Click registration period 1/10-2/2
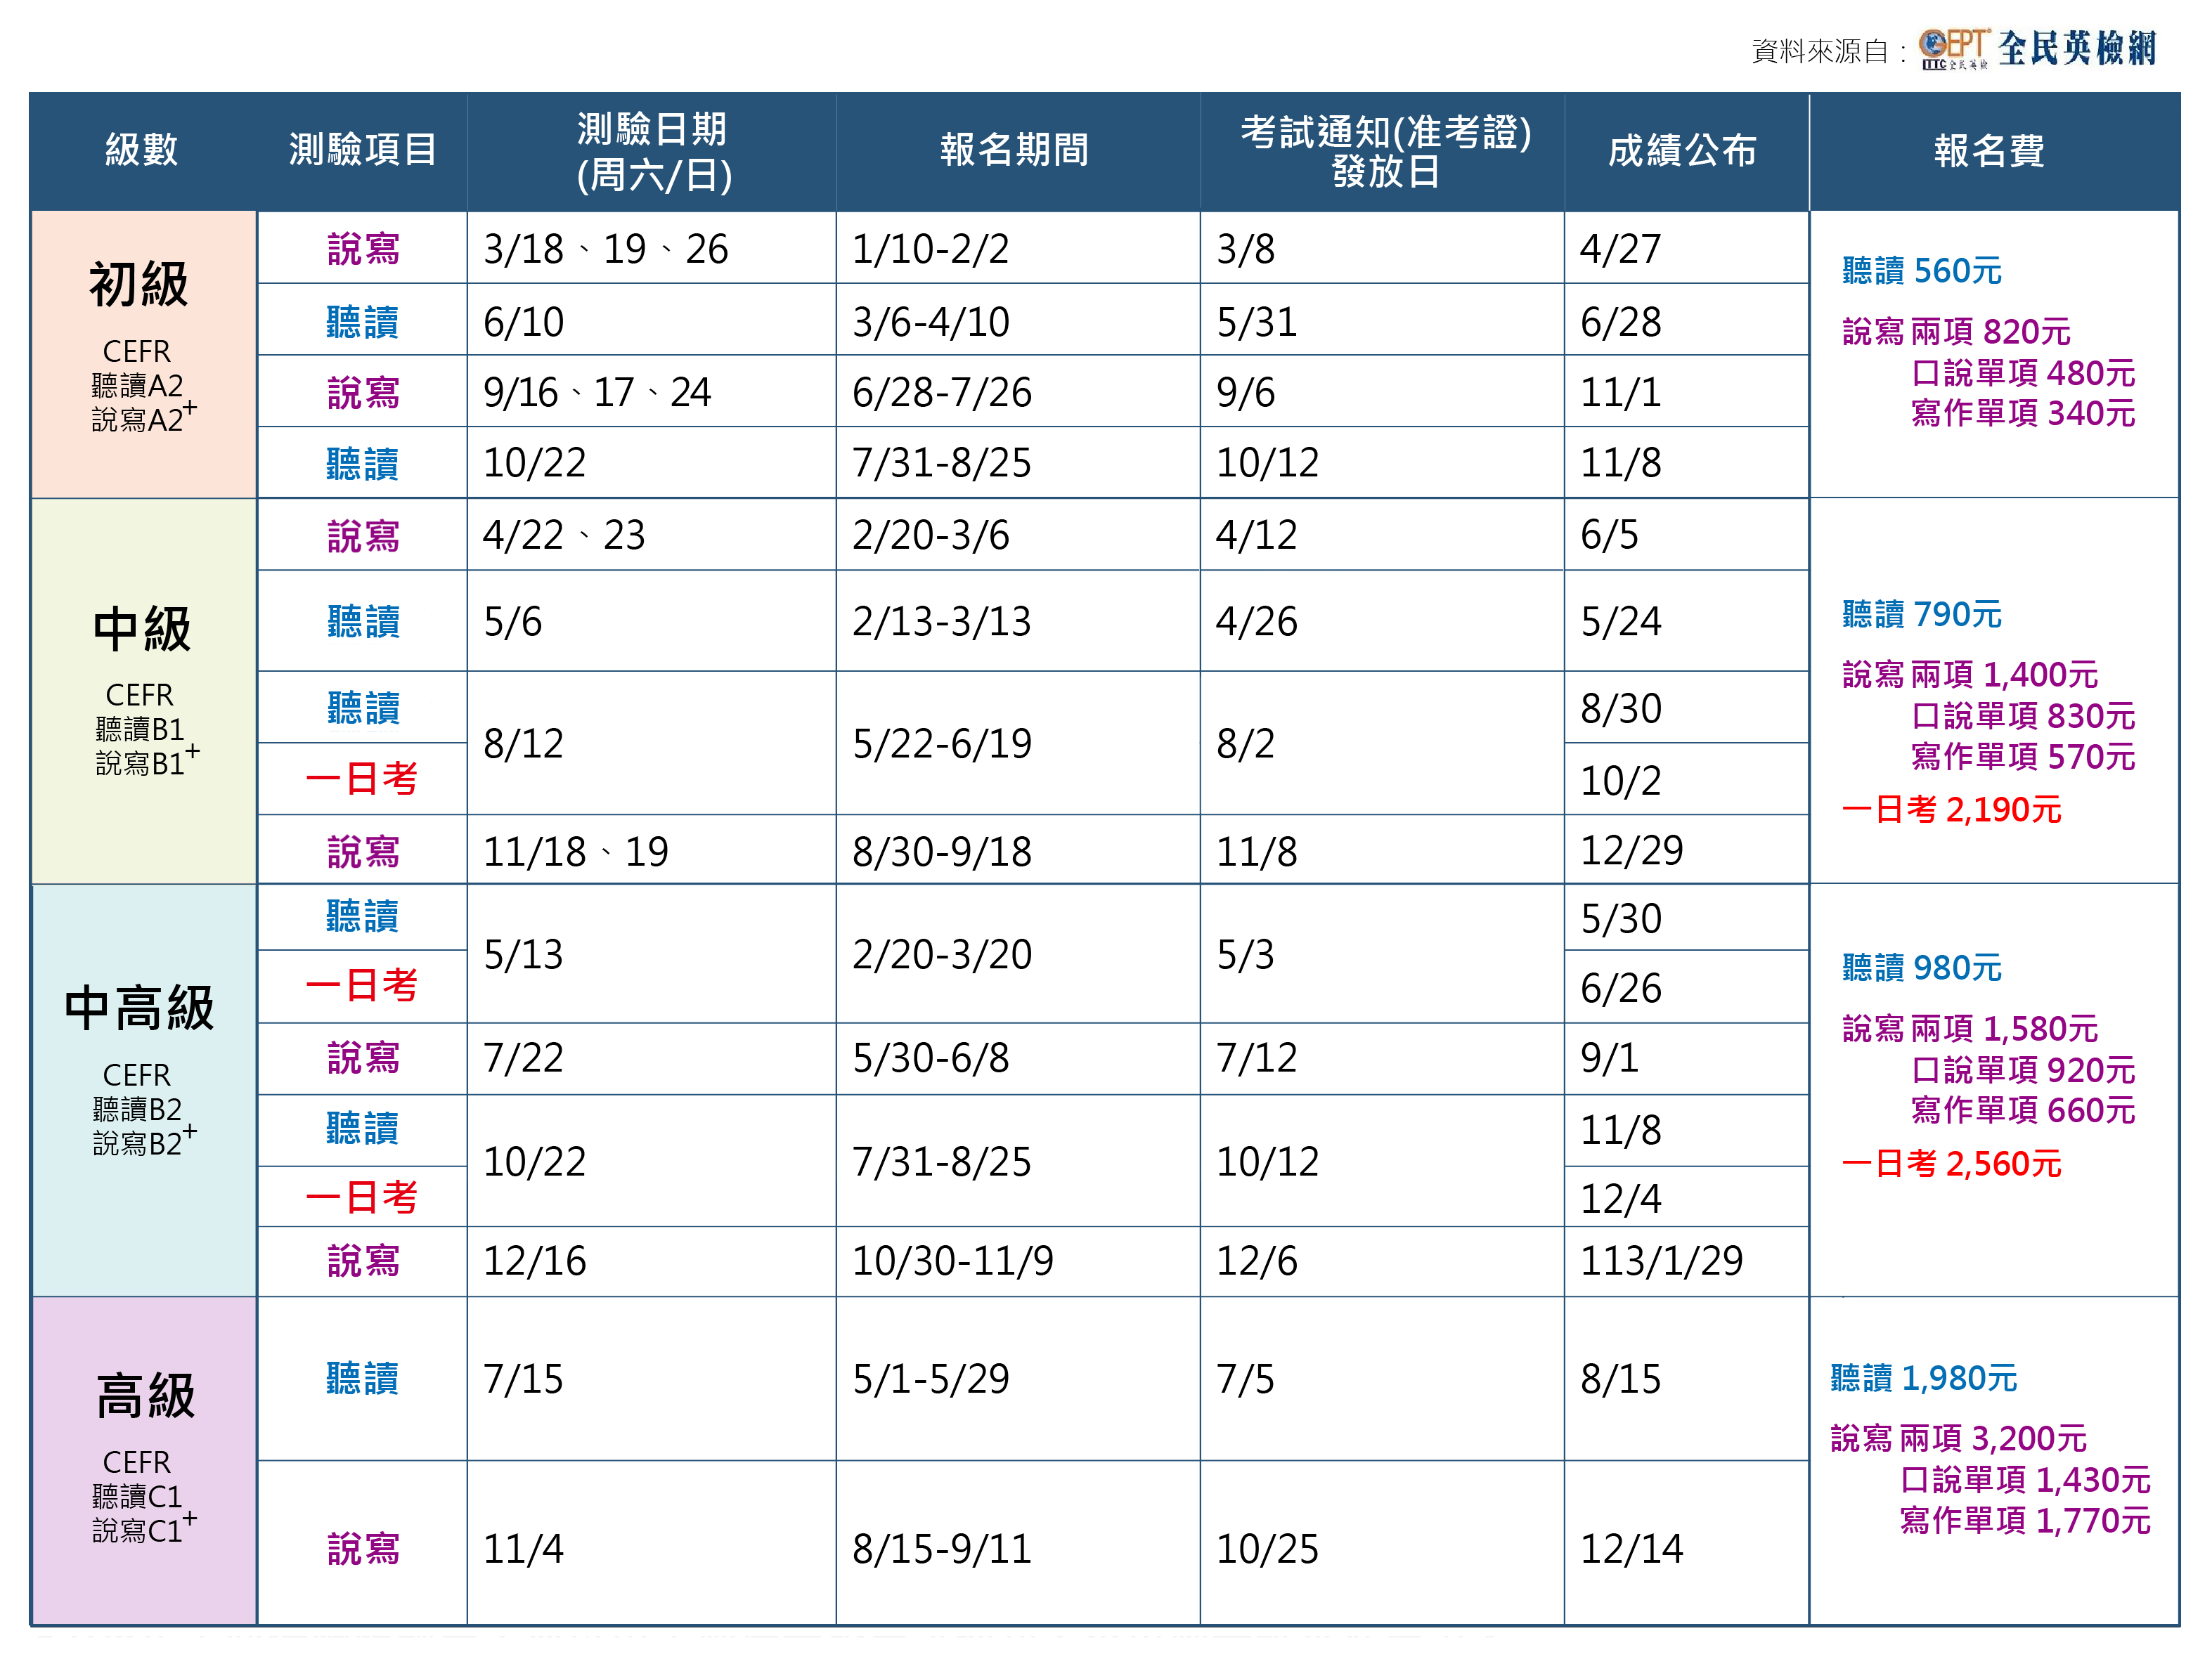This screenshot has width=2212, height=1671. tap(930, 249)
